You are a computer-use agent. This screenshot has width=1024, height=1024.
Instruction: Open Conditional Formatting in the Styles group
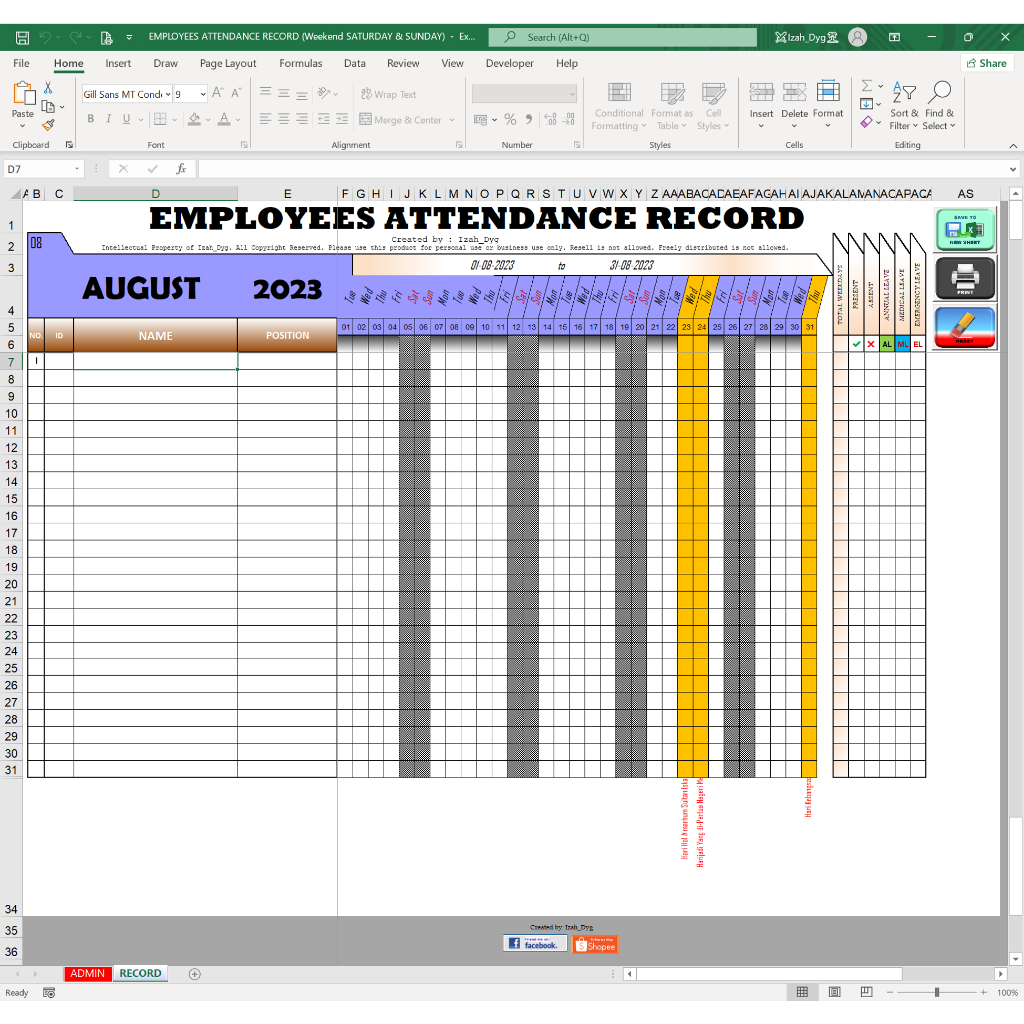618,107
